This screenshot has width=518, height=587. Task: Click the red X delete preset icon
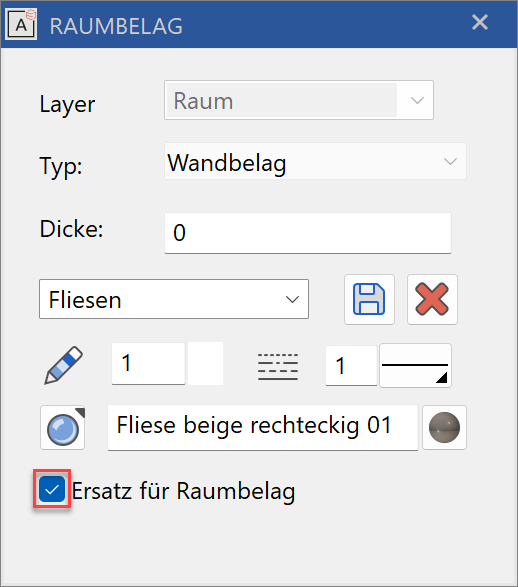432,299
